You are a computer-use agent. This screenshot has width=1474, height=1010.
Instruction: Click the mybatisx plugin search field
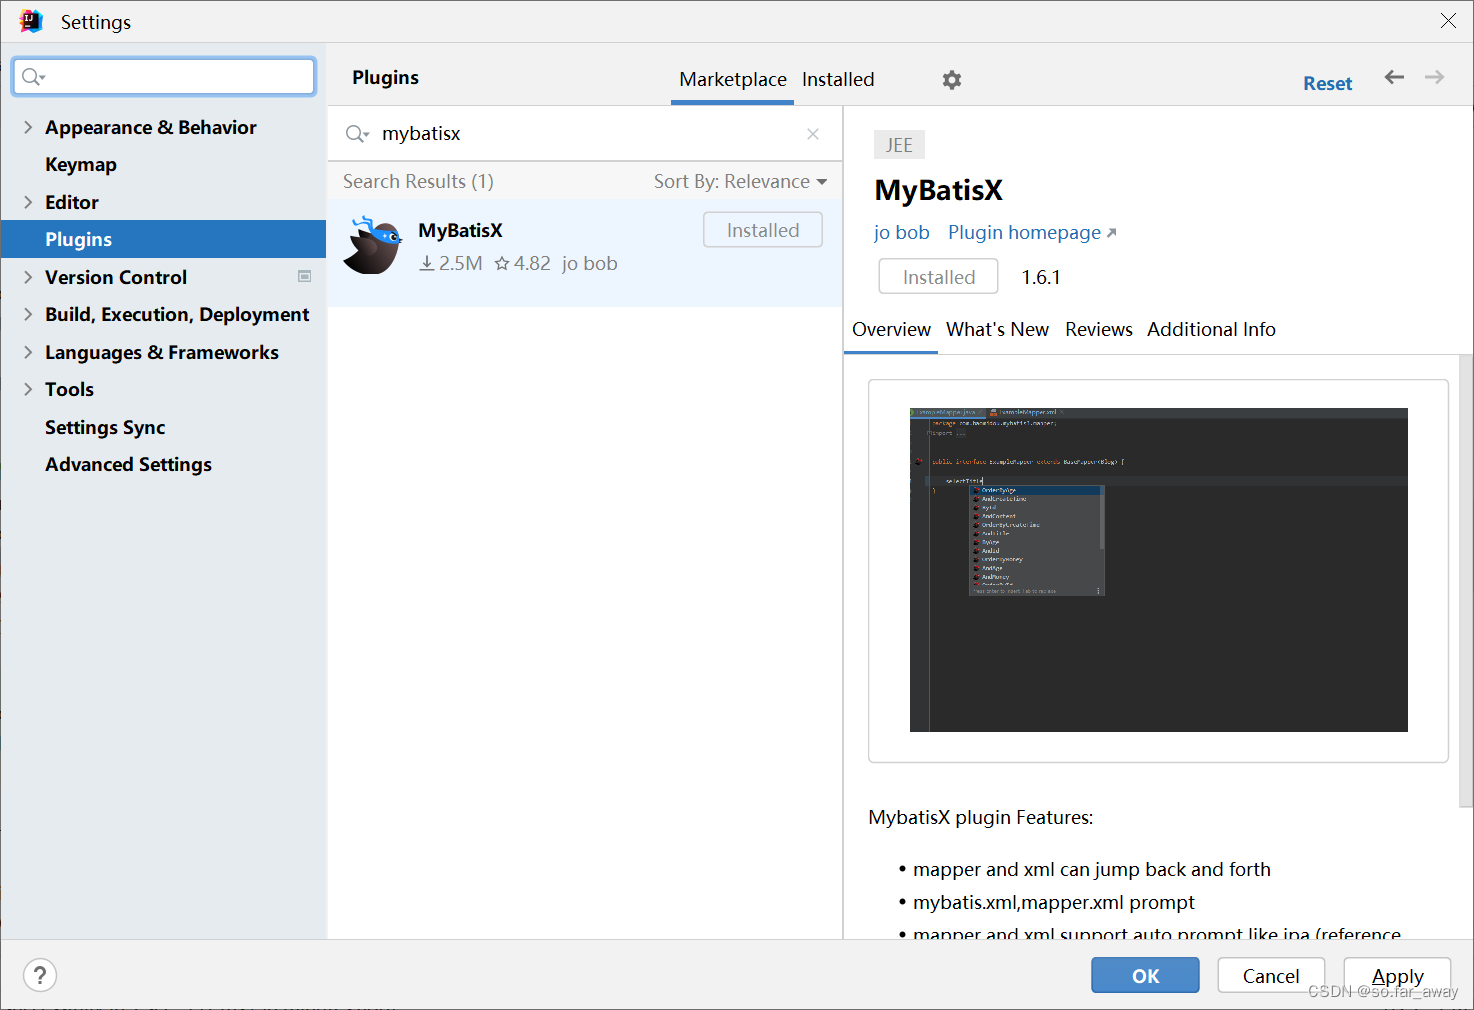click(585, 134)
